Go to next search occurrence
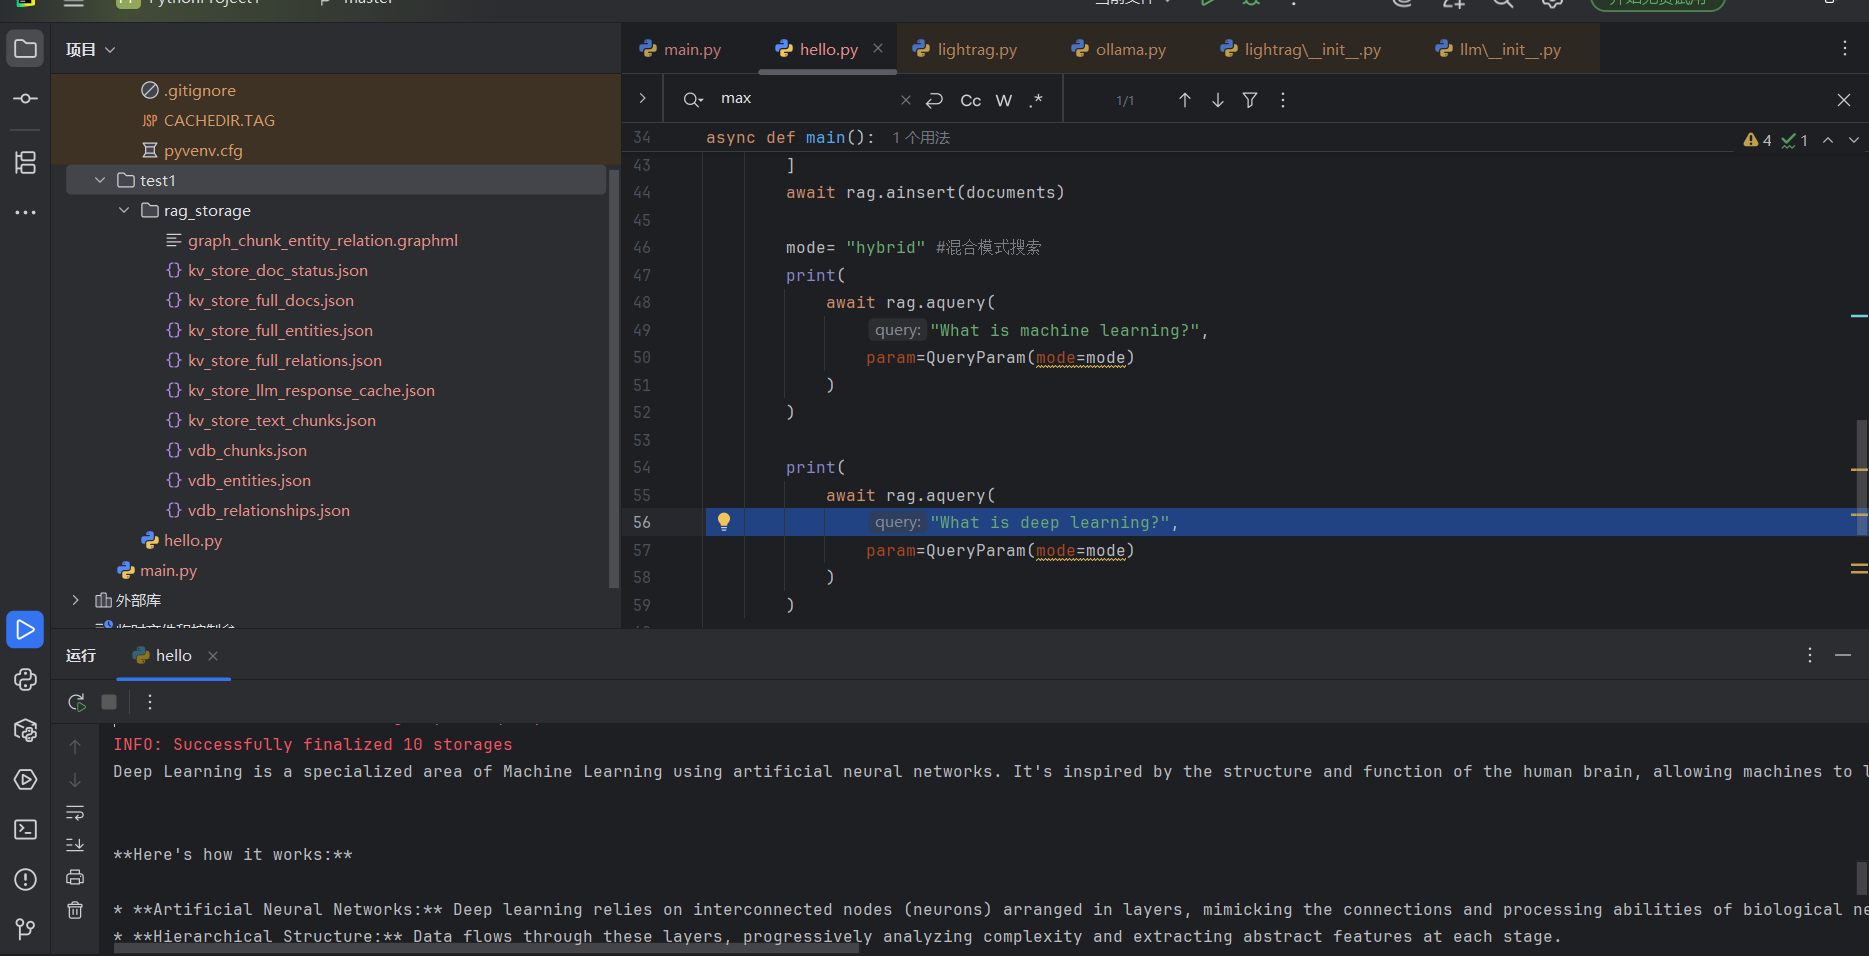 coord(1217,100)
